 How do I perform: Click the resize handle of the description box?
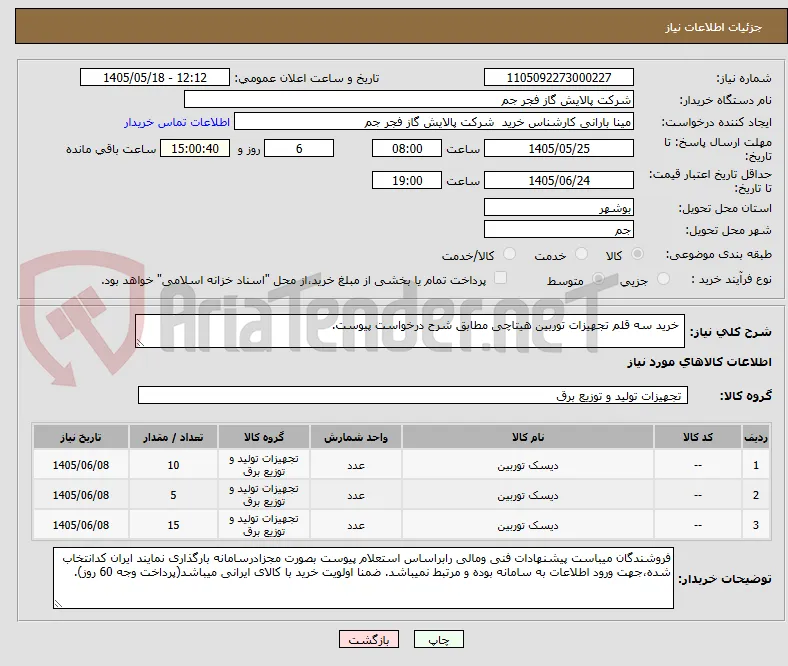point(140,343)
